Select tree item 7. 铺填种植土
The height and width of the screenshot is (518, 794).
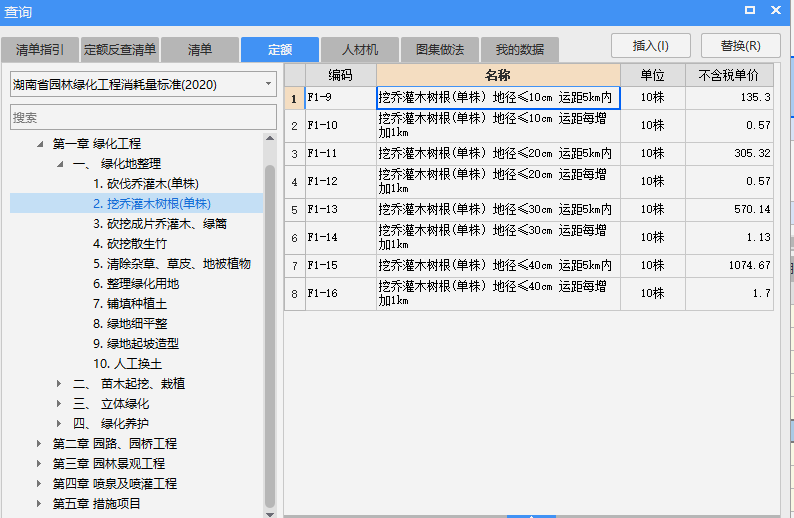click(130, 304)
